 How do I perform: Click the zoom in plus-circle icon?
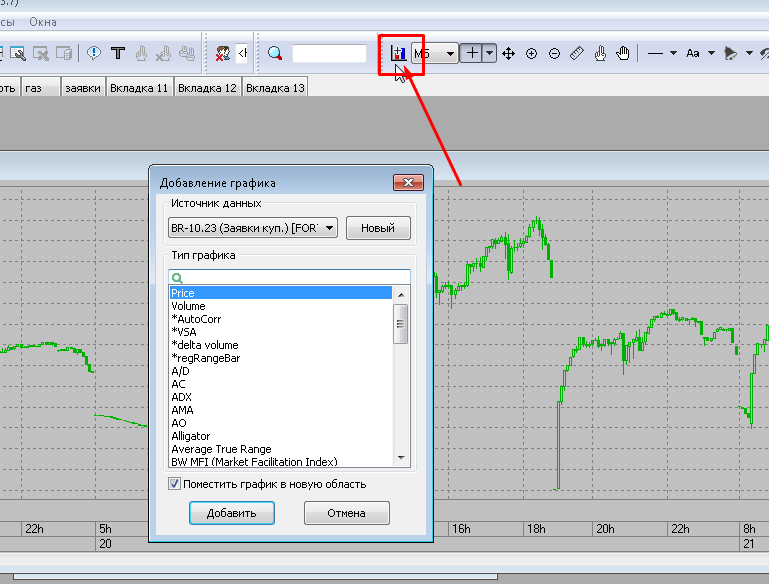(531, 53)
